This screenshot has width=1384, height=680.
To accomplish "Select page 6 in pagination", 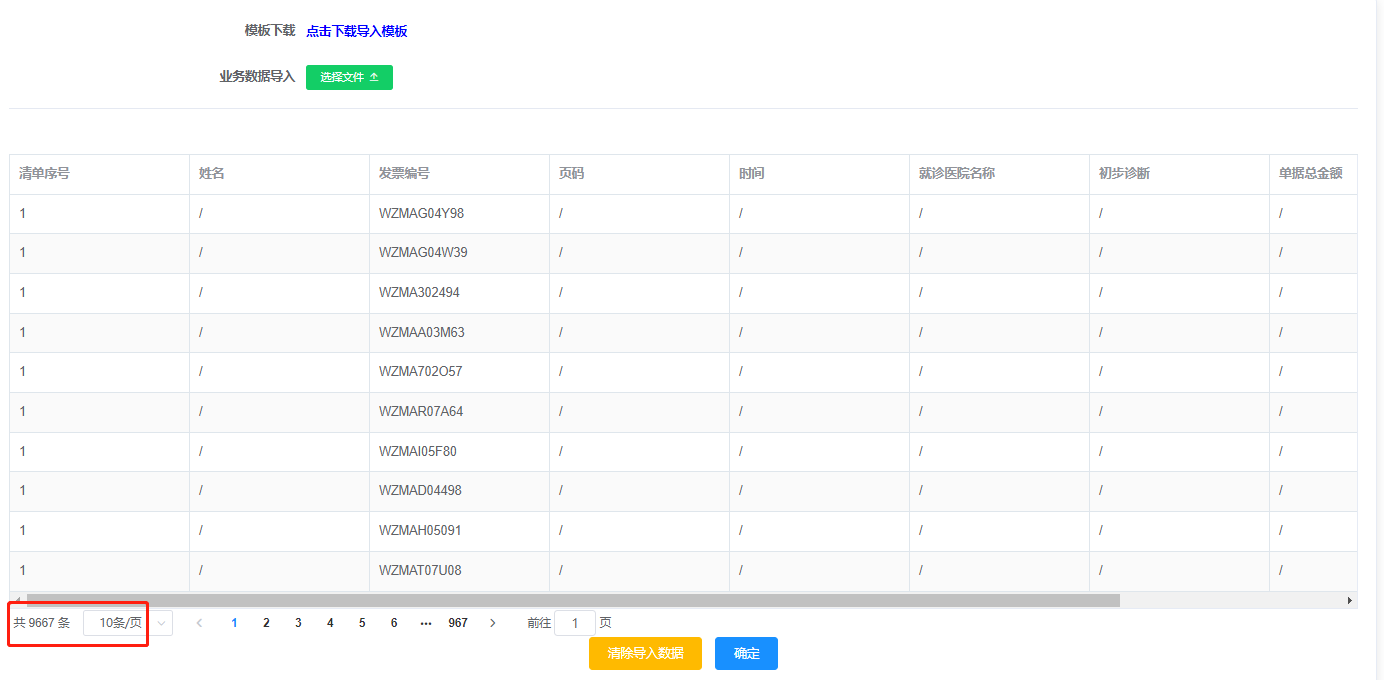I will 394,623.
